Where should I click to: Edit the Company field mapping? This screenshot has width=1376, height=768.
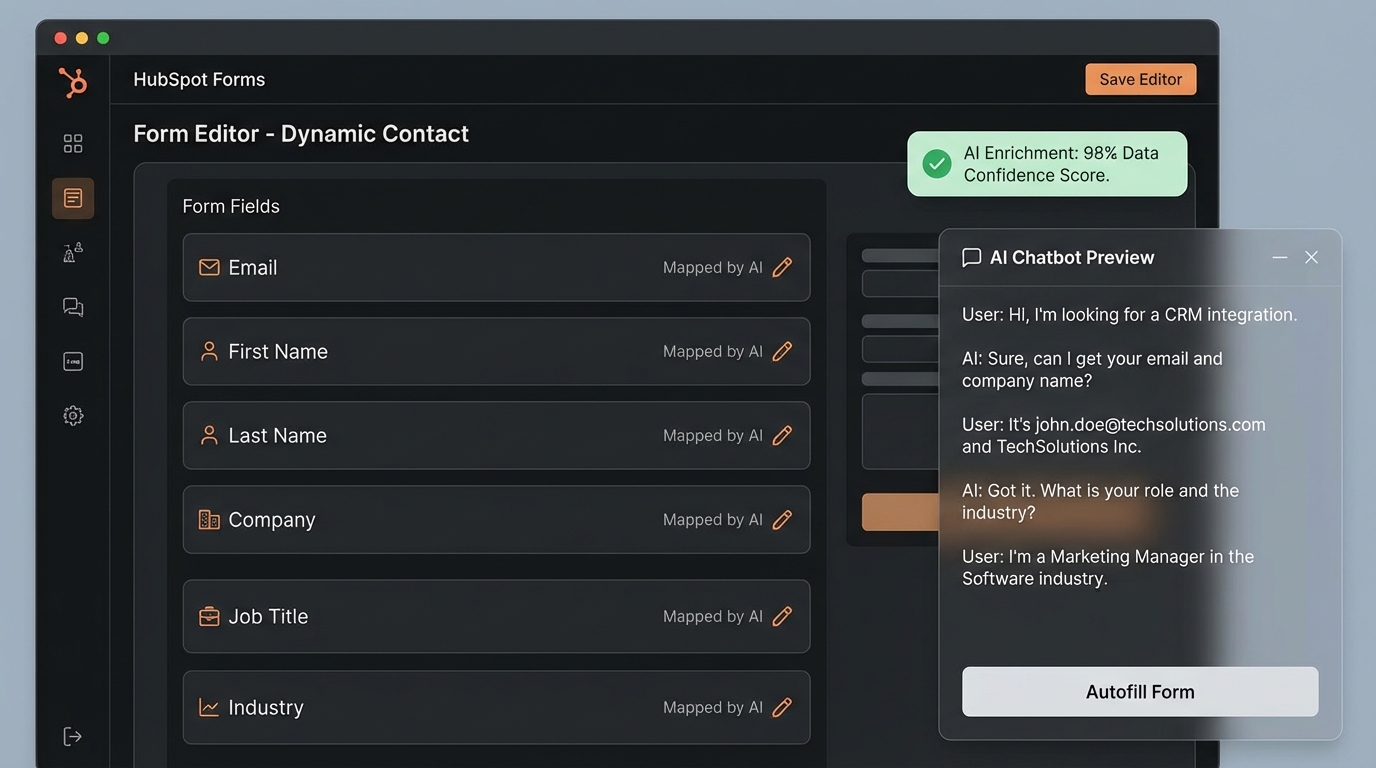point(781,520)
